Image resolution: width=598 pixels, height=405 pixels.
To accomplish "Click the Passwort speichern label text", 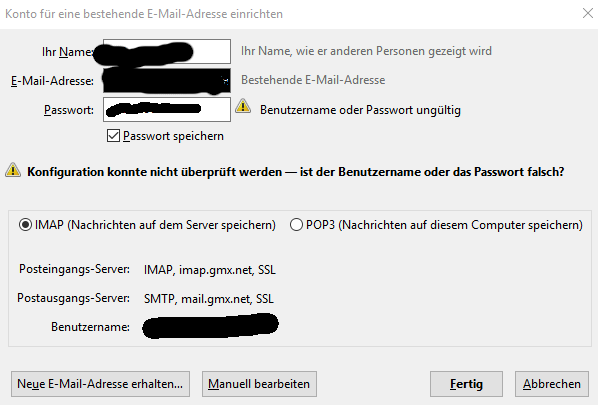I will click(x=174, y=136).
